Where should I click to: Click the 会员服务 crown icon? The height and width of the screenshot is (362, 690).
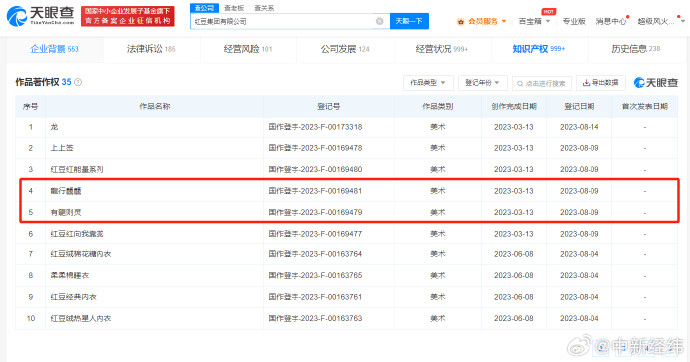461,22
